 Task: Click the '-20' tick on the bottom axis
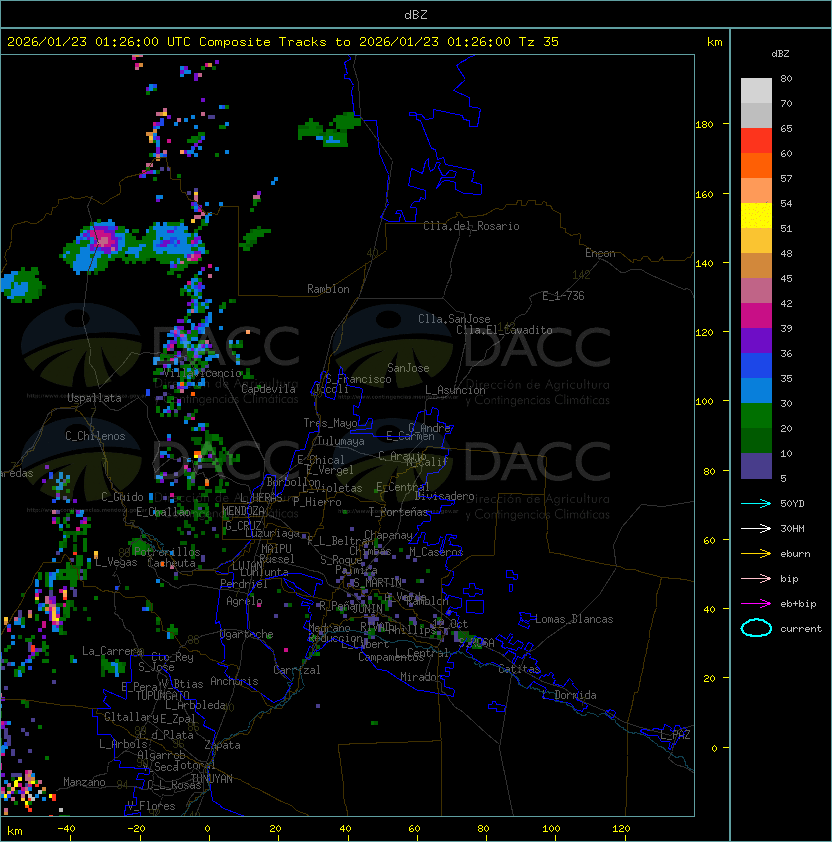click(x=136, y=829)
